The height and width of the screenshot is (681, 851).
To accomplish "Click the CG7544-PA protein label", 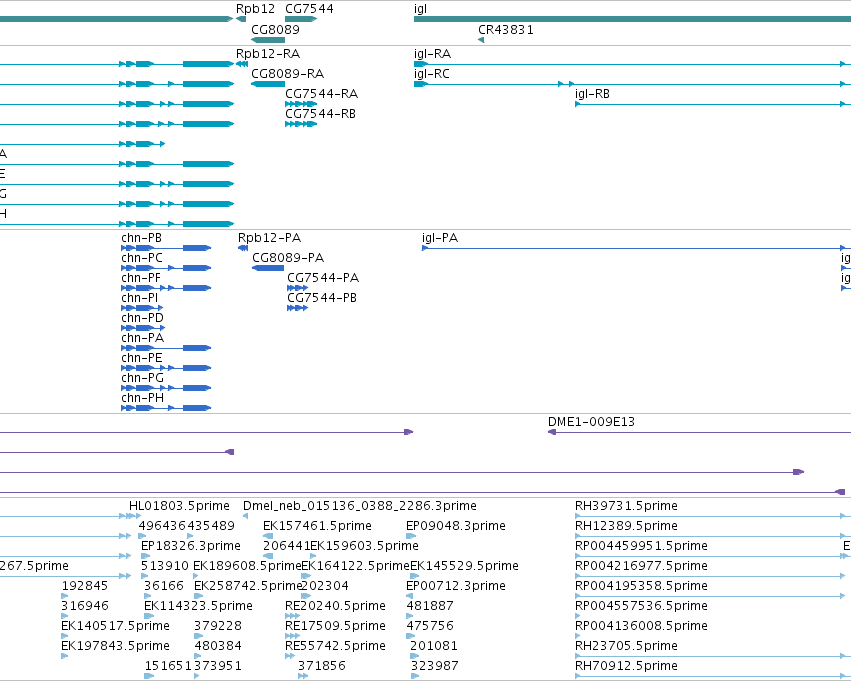I will click(x=323, y=278).
